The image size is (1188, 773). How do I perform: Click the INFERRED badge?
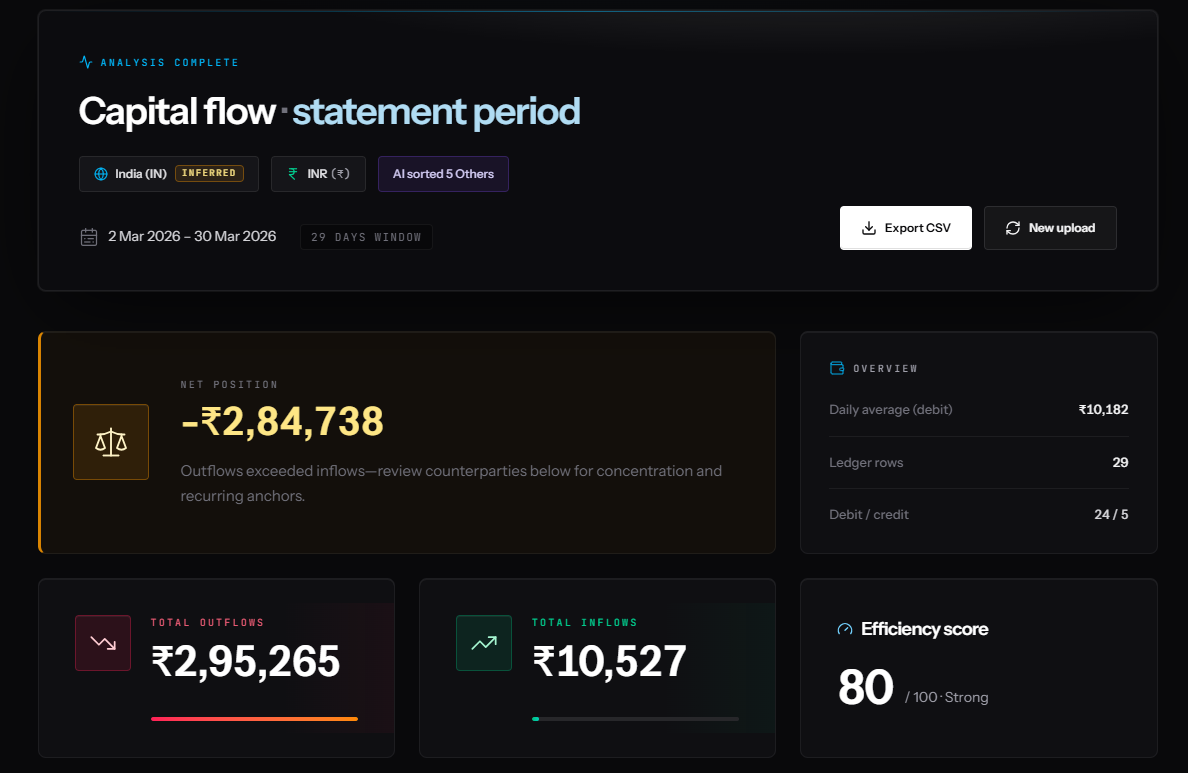[209, 174]
